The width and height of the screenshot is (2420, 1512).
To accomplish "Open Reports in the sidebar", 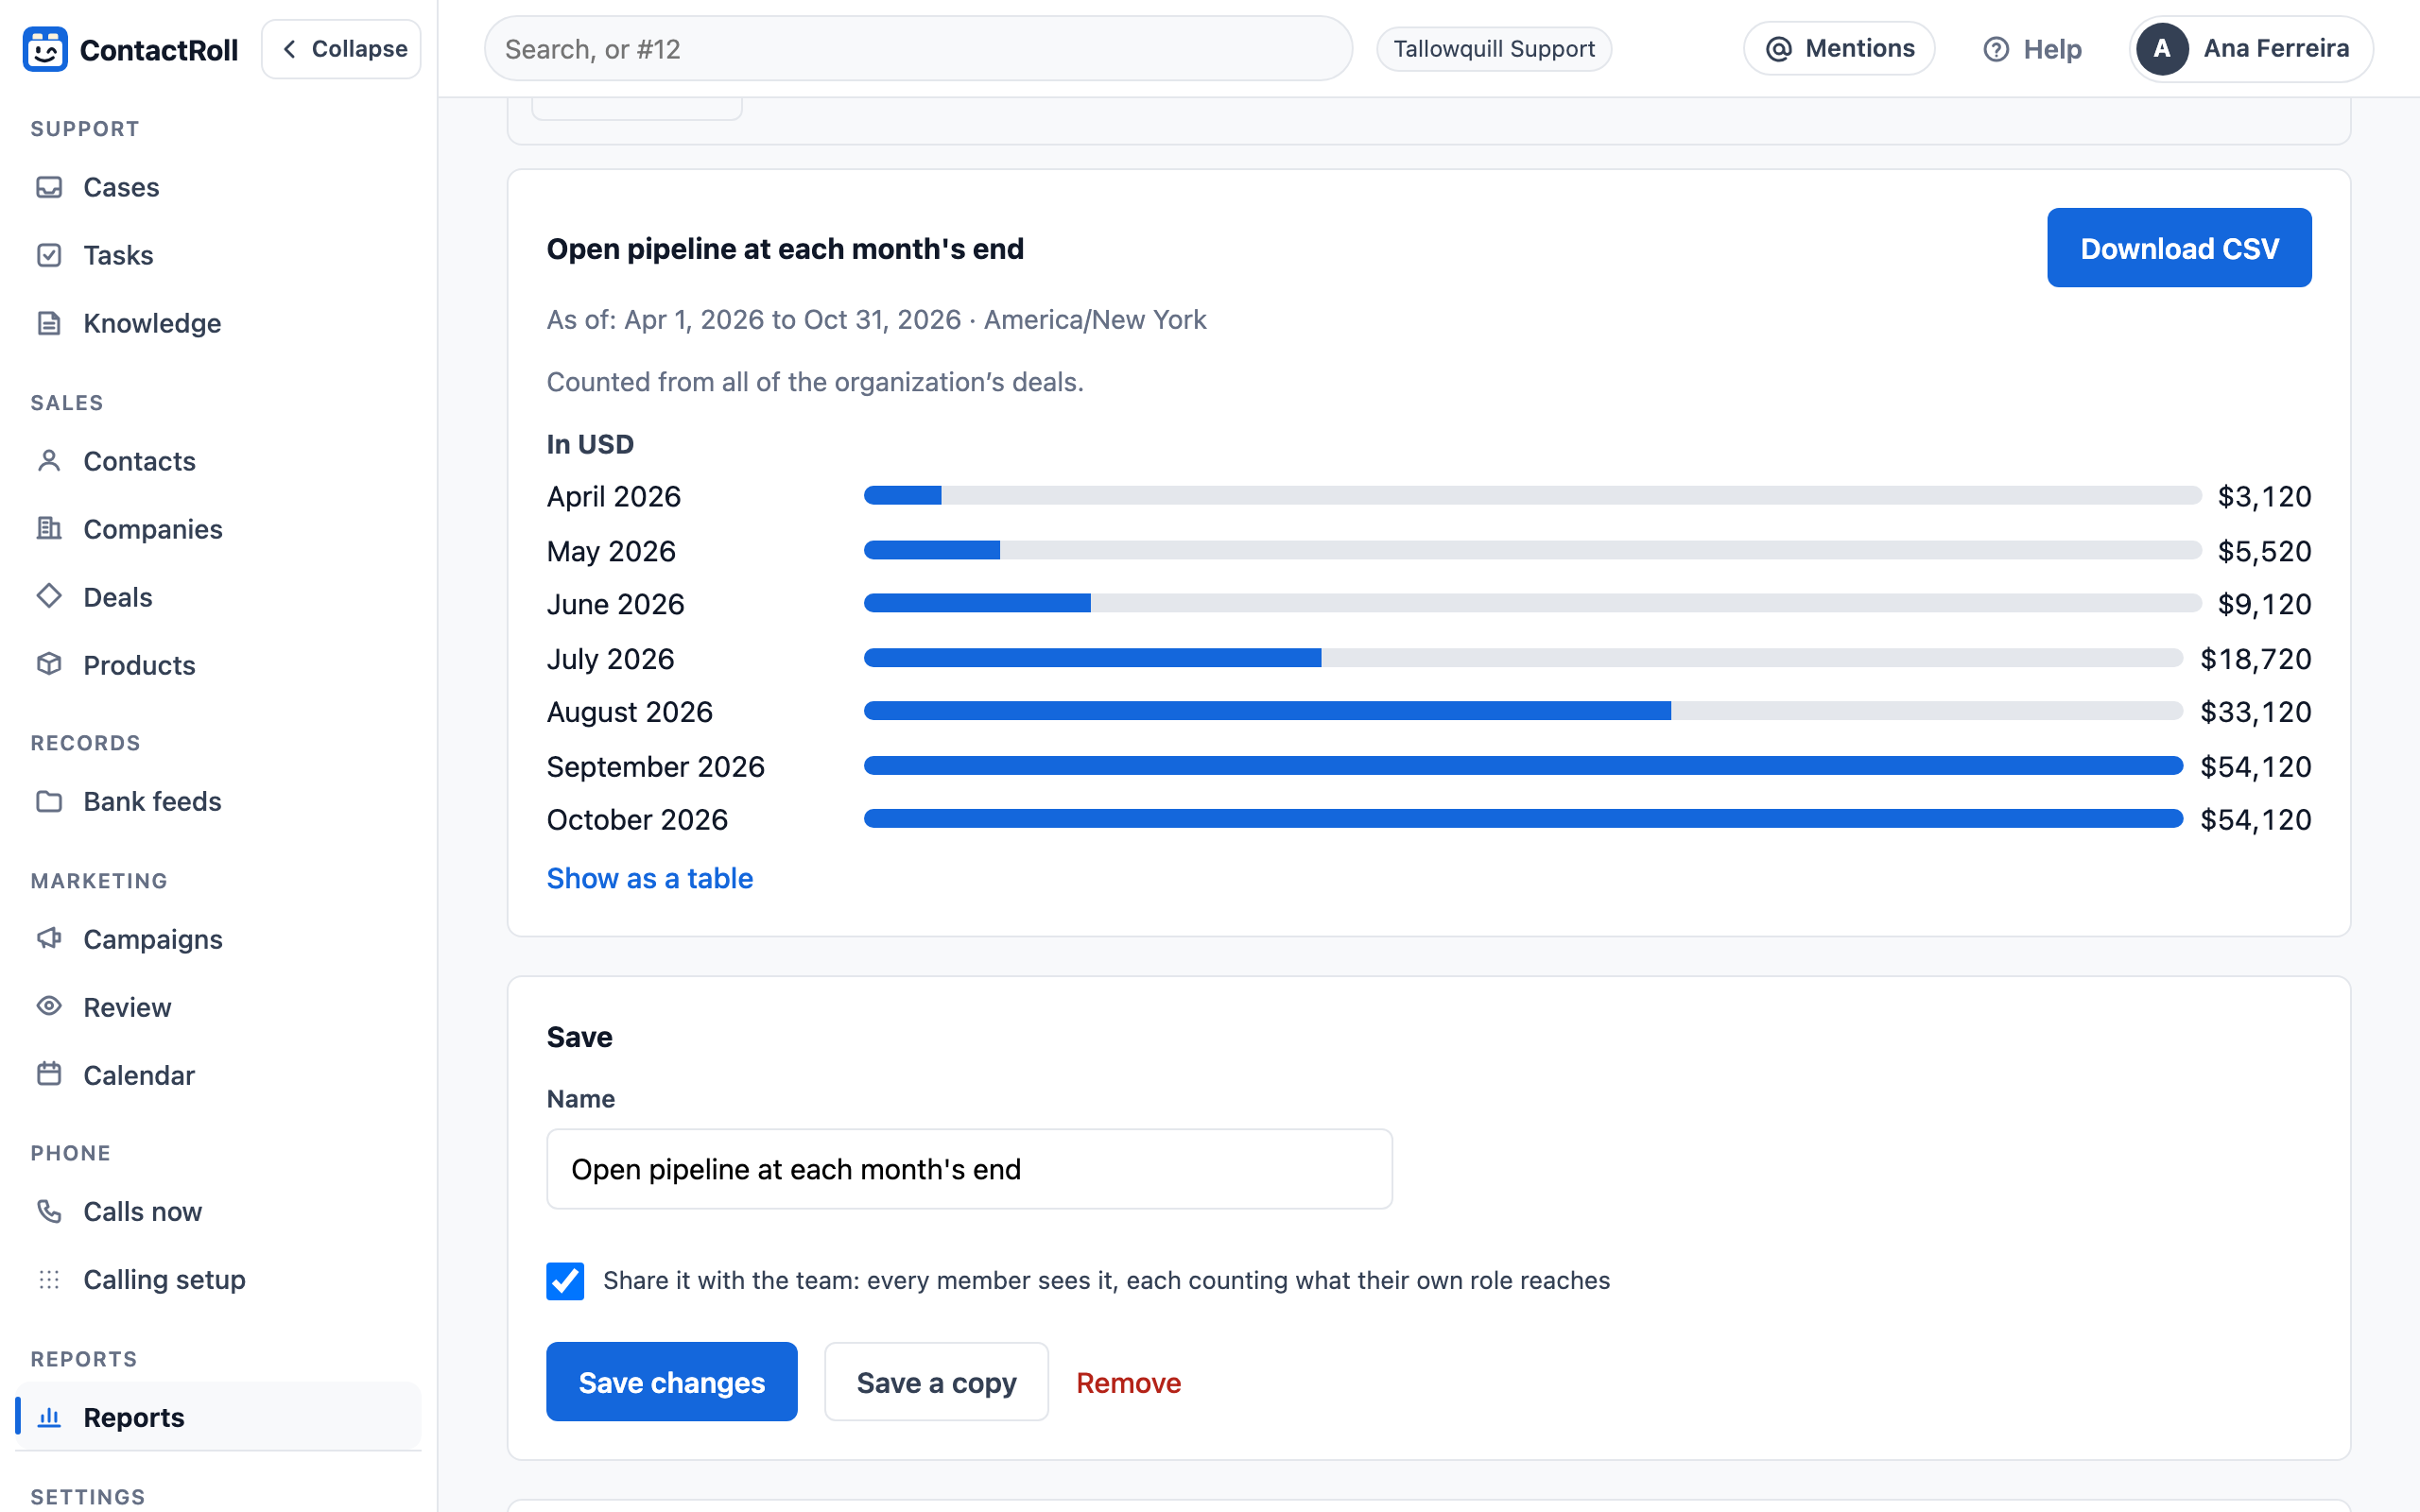I will point(218,1417).
